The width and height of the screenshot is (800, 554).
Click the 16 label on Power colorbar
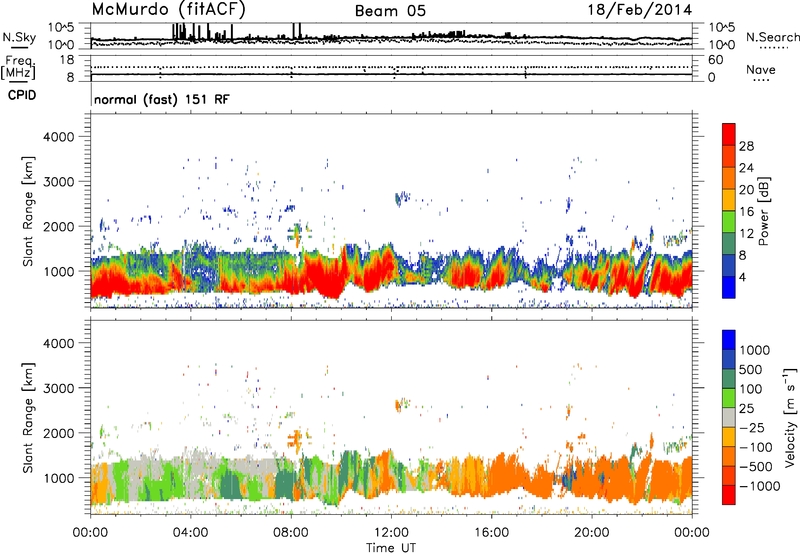pos(746,212)
